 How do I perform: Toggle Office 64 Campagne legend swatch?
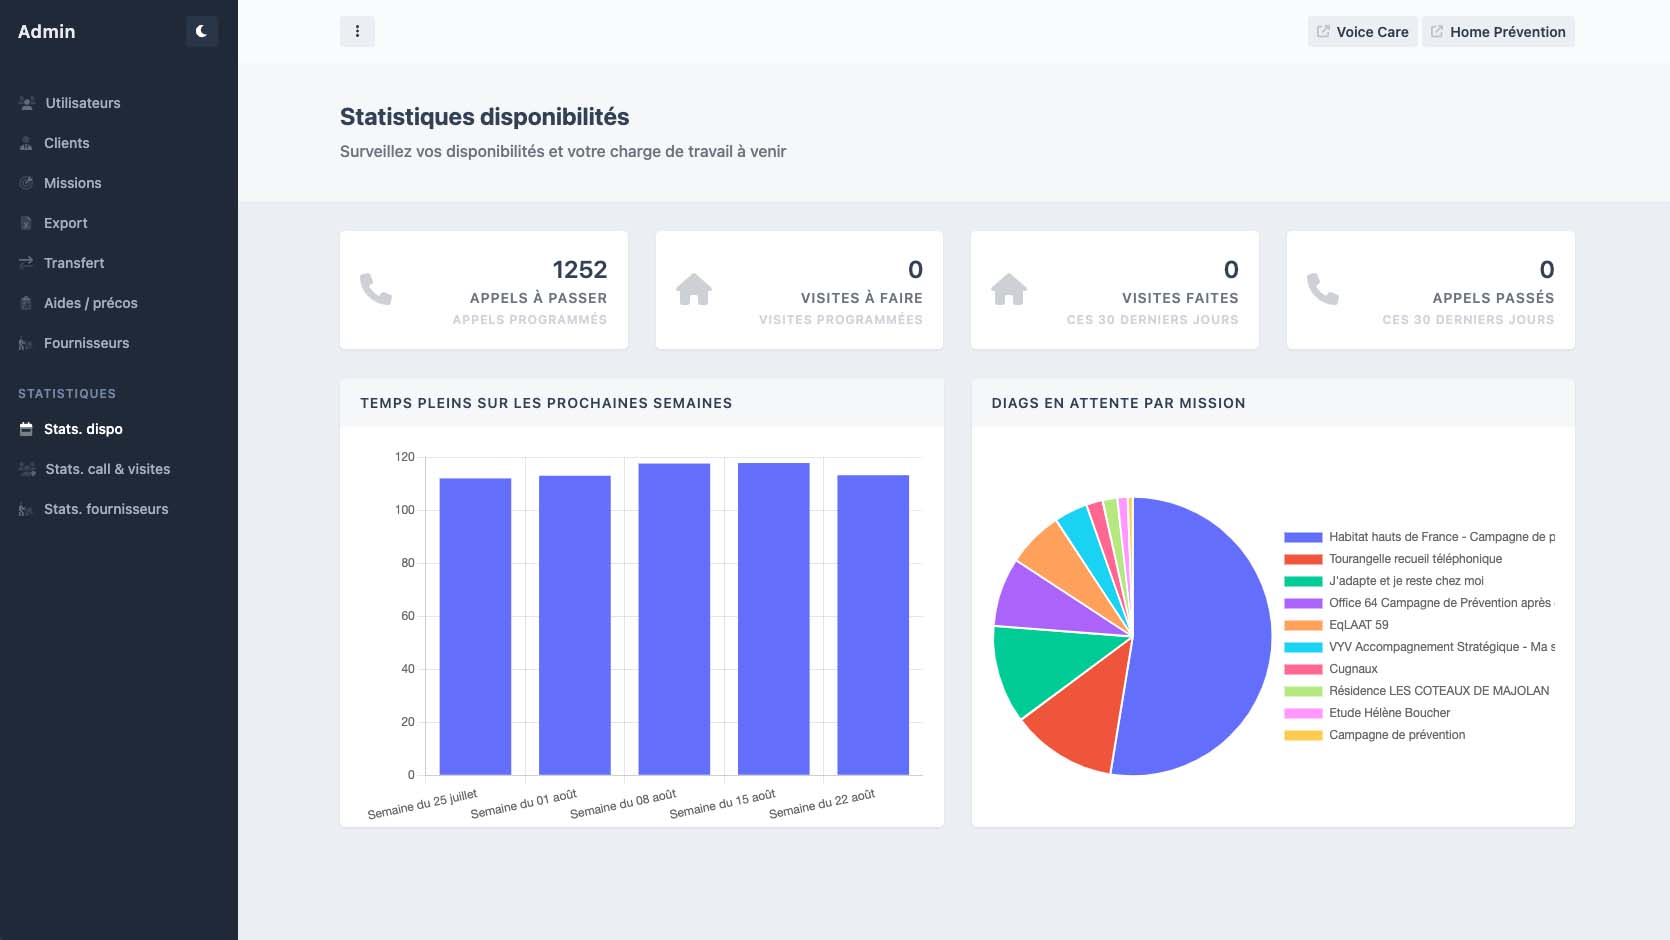1303,603
